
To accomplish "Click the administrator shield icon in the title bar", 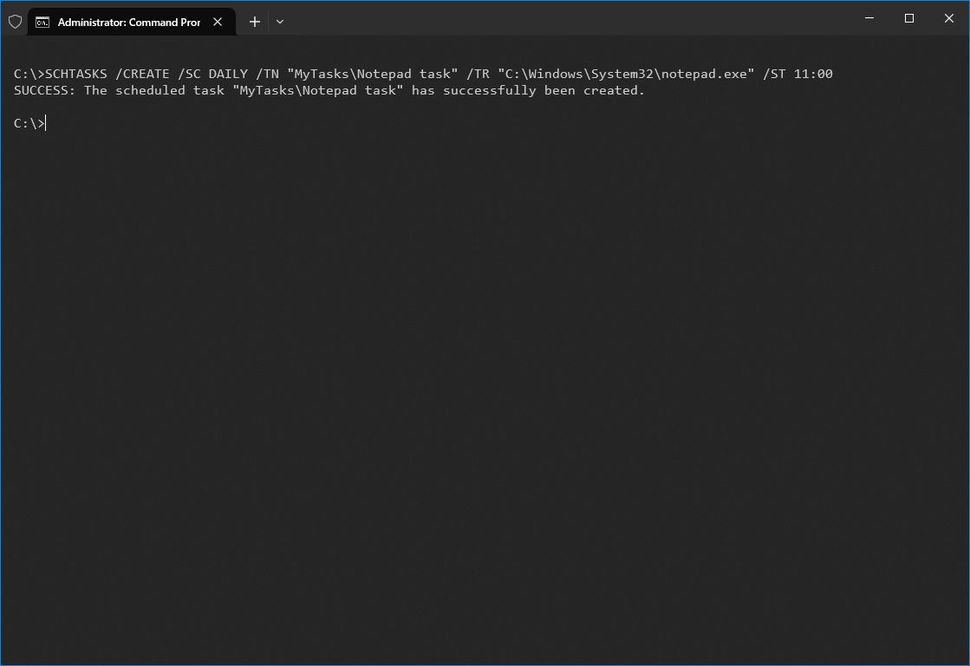I will coord(15,21).
